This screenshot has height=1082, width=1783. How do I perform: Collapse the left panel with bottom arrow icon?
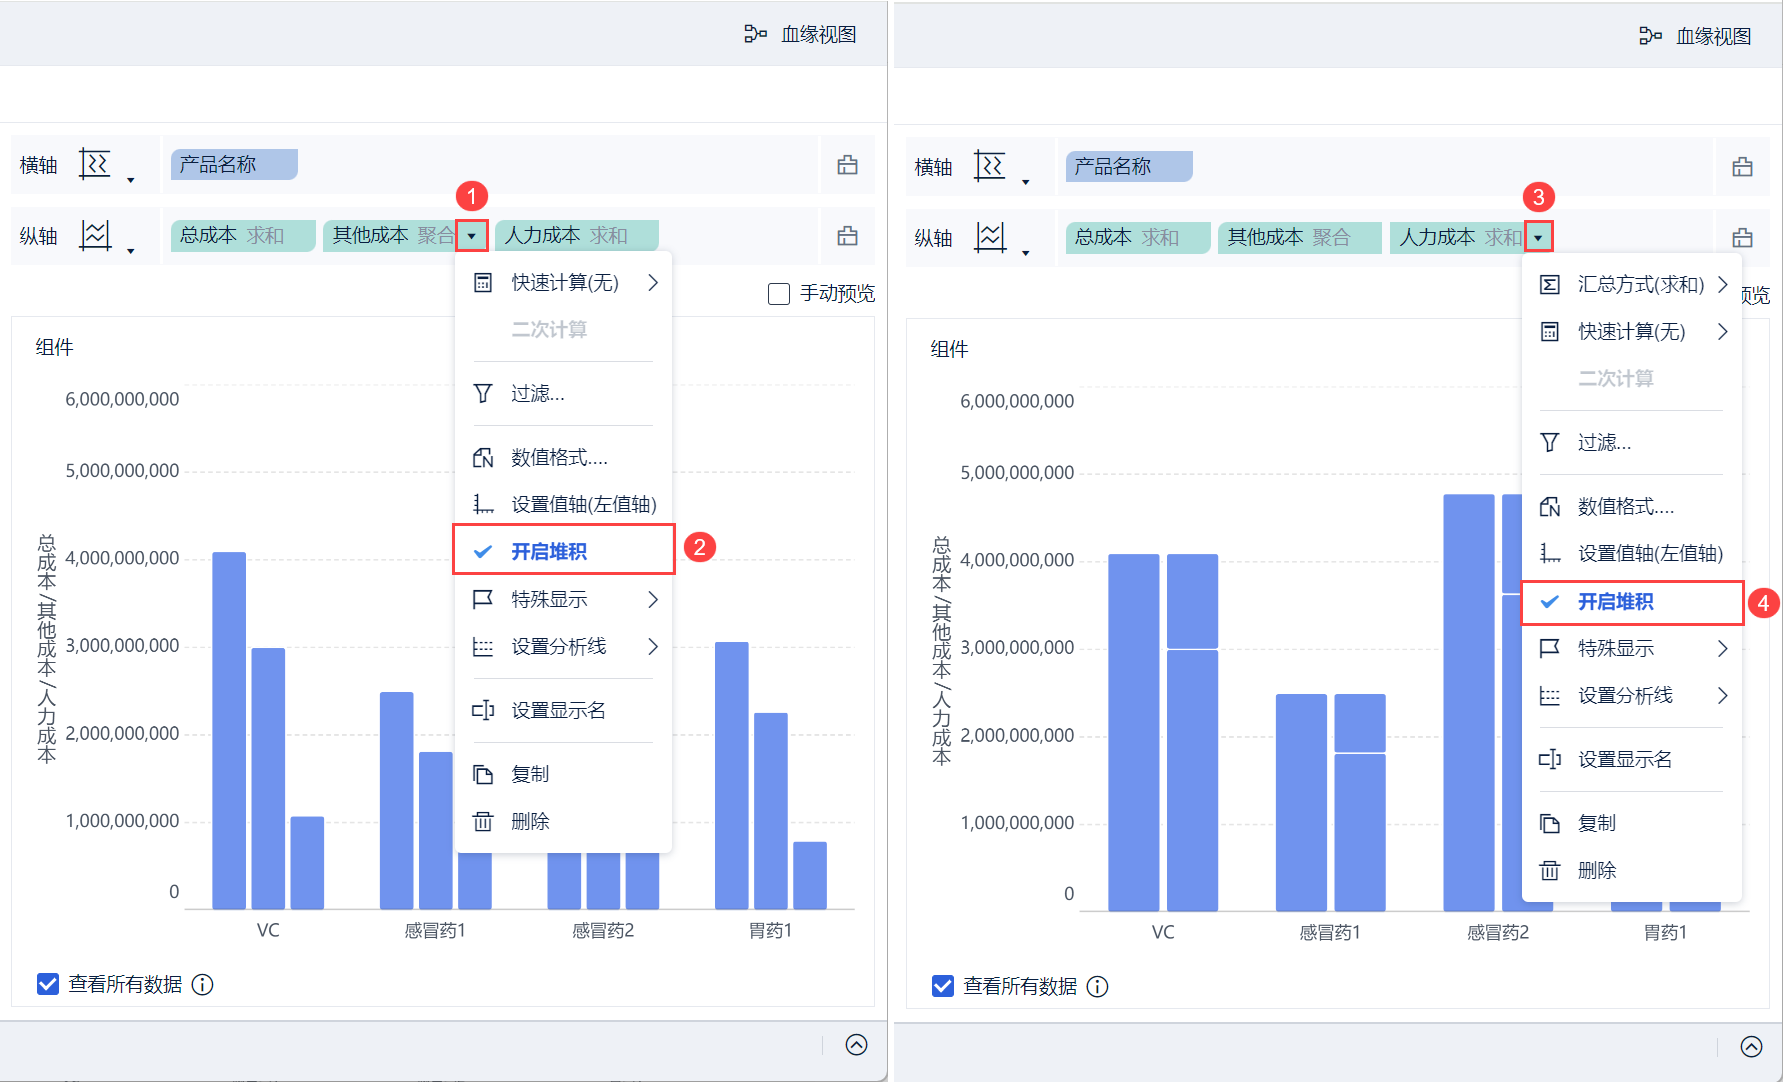coord(856,1045)
